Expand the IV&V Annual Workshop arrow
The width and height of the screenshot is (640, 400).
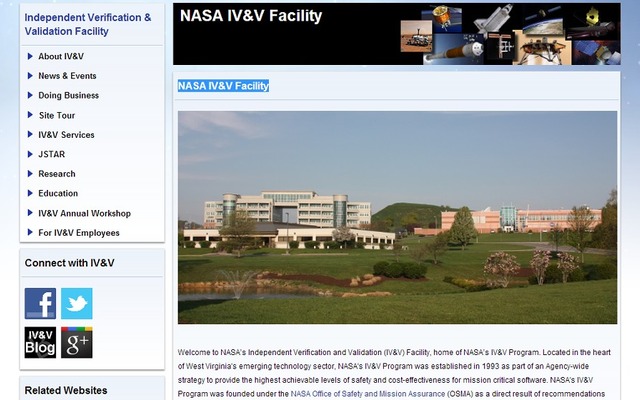click(30, 213)
